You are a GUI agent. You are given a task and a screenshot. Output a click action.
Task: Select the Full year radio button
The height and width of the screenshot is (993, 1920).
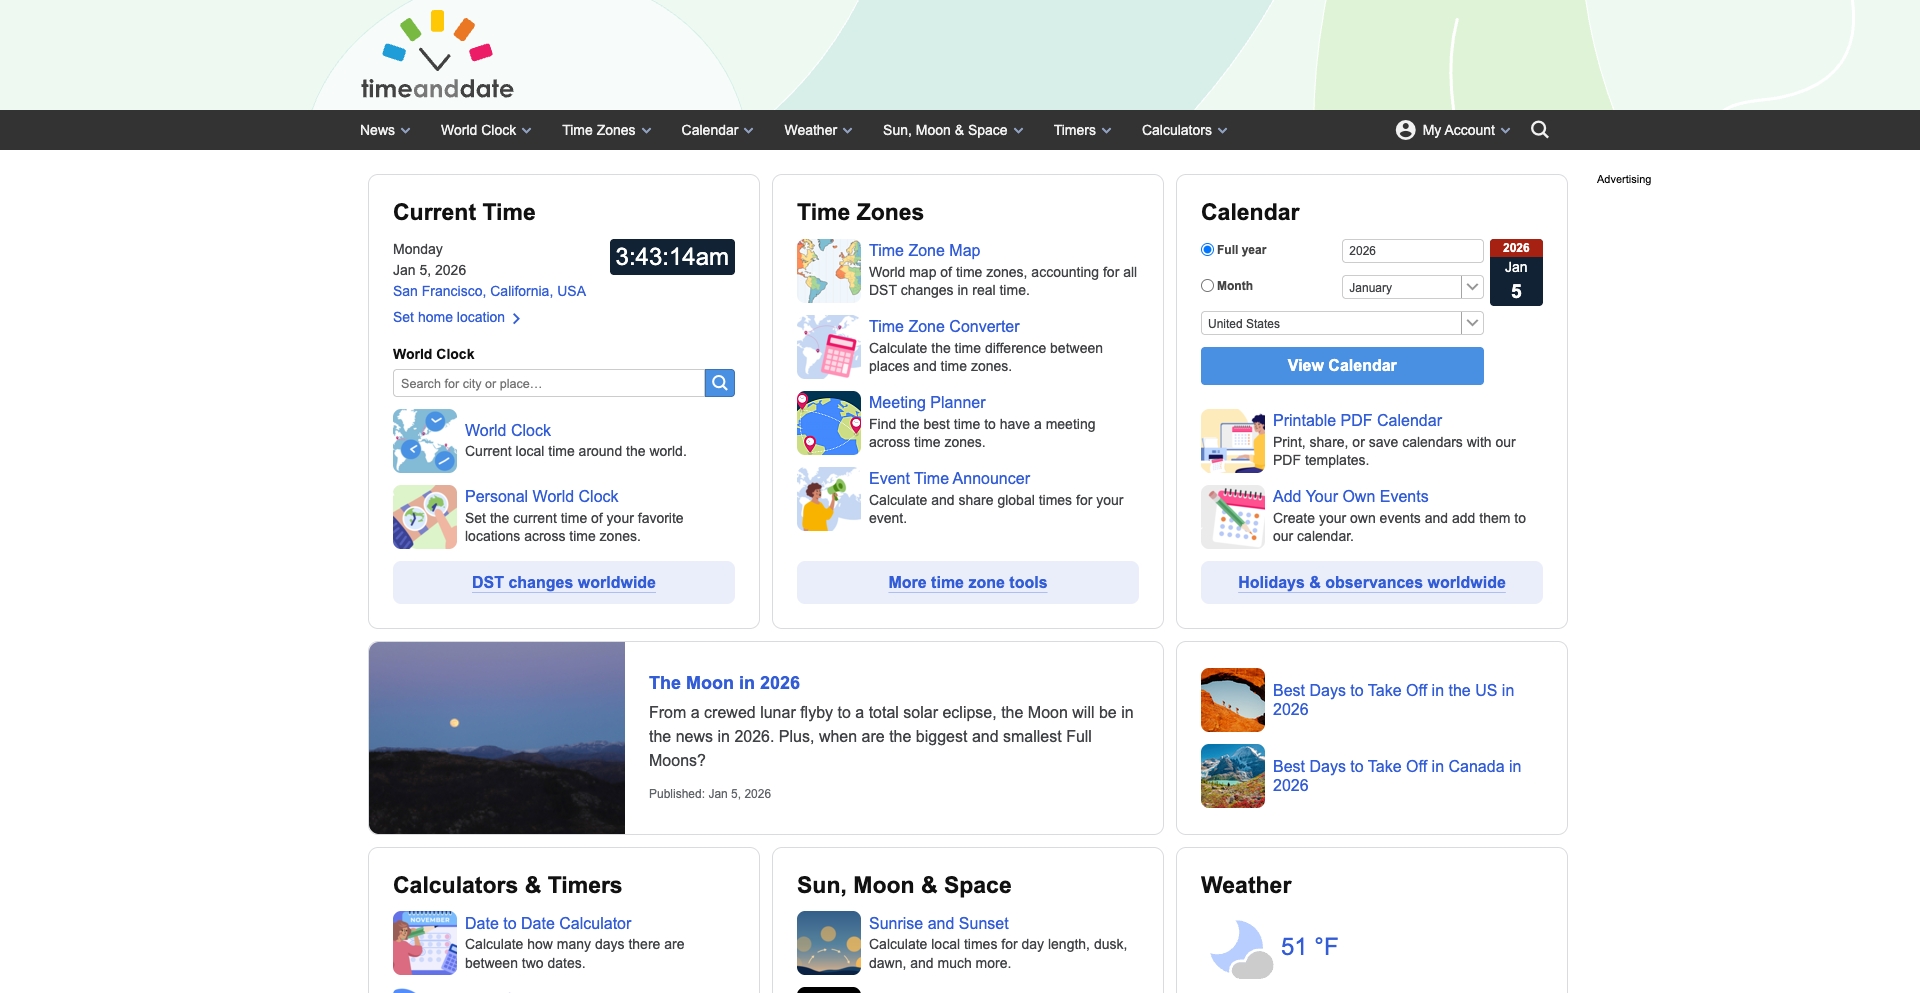pos(1206,250)
